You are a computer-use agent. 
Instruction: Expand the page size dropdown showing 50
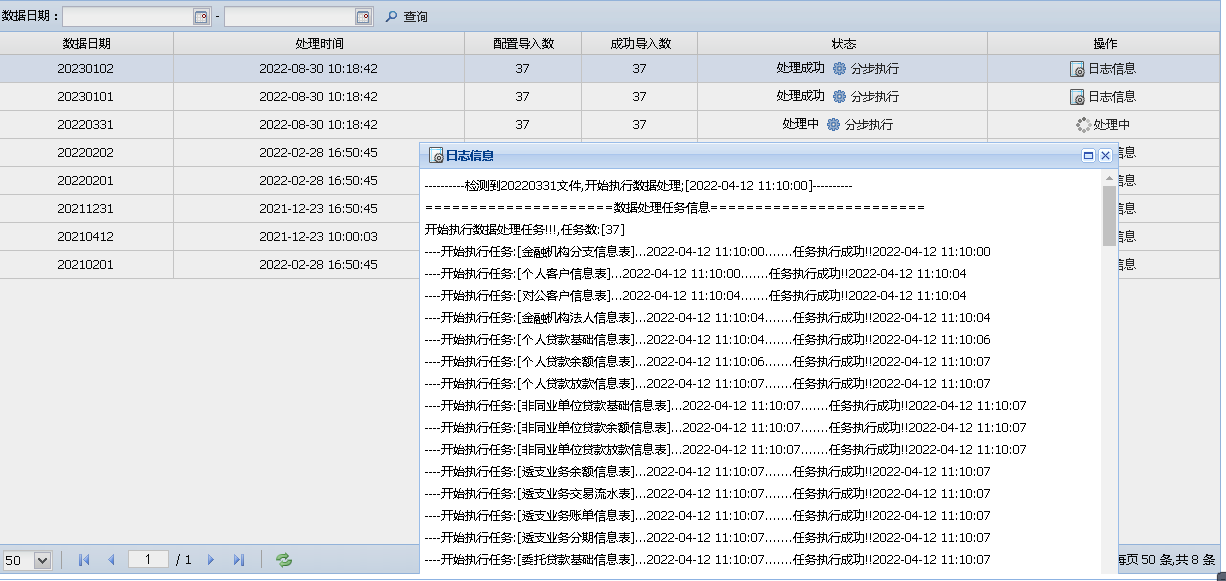coord(42,561)
